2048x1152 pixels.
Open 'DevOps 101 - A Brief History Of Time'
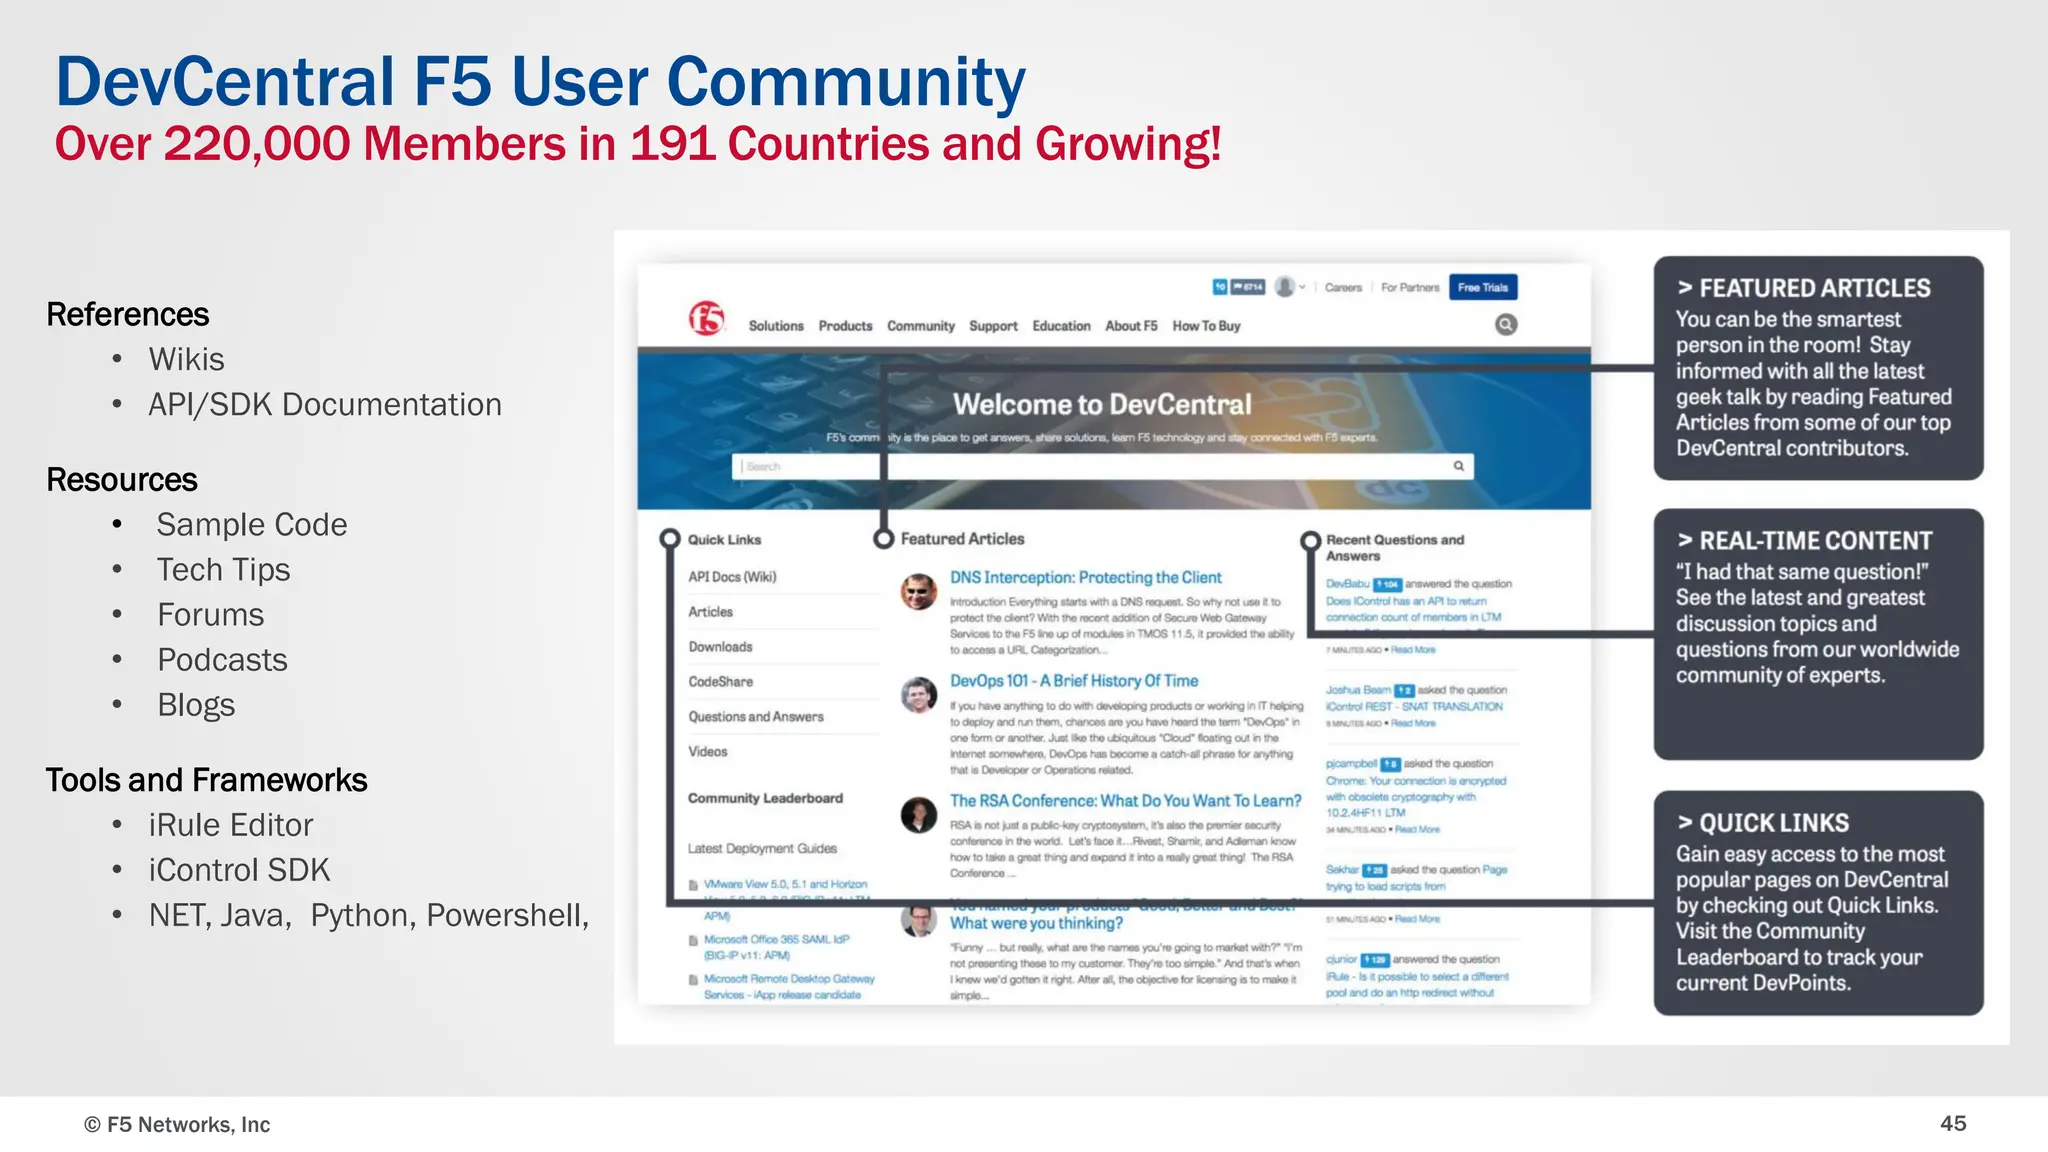pos(1074,681)
